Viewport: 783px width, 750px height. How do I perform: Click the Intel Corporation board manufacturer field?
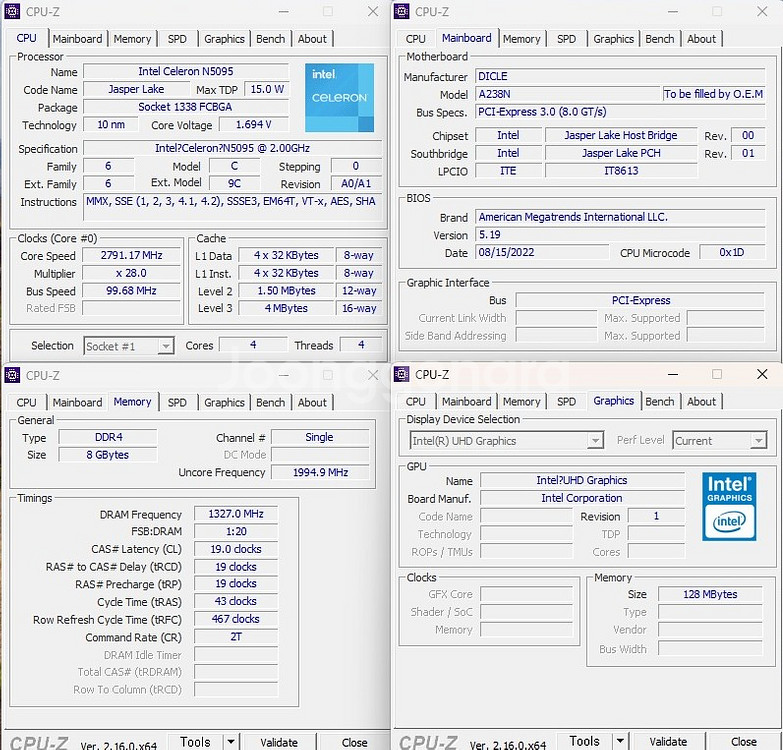(x=582, y=498)
